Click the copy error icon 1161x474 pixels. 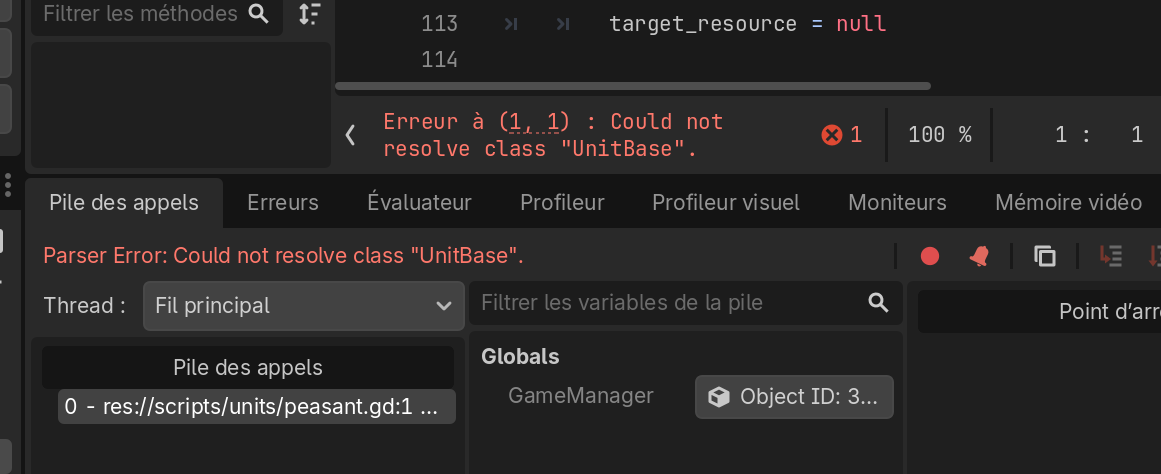[x=1045, y=256]
